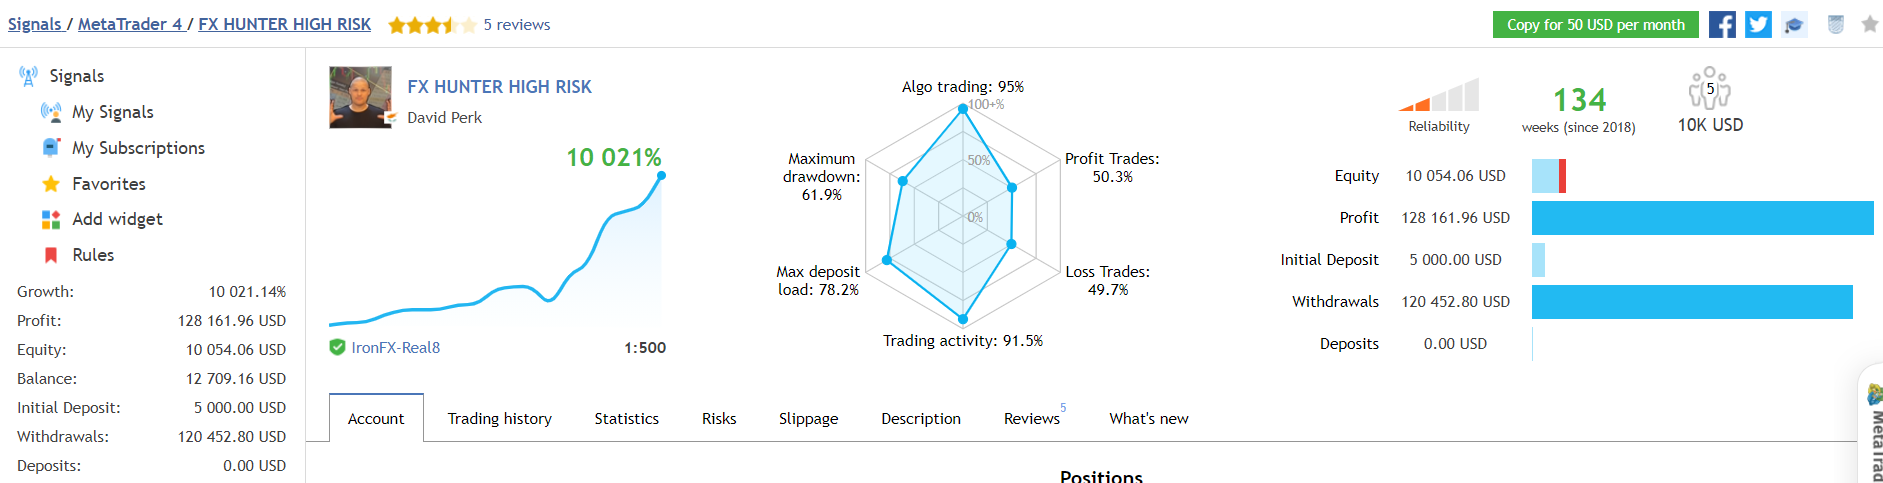Viewport: 1883px width, 483px height.
Task: Click the gray star favorite icon
Action: (1869, 24)
